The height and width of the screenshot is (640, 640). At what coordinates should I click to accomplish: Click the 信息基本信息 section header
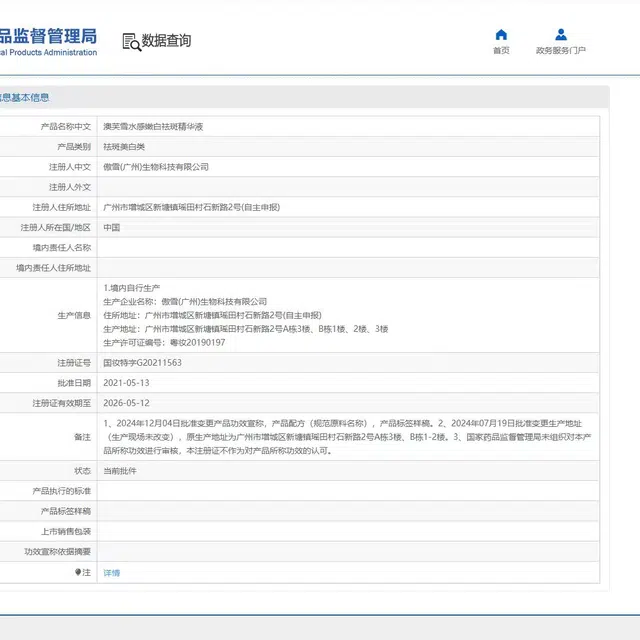coord(24,98)
